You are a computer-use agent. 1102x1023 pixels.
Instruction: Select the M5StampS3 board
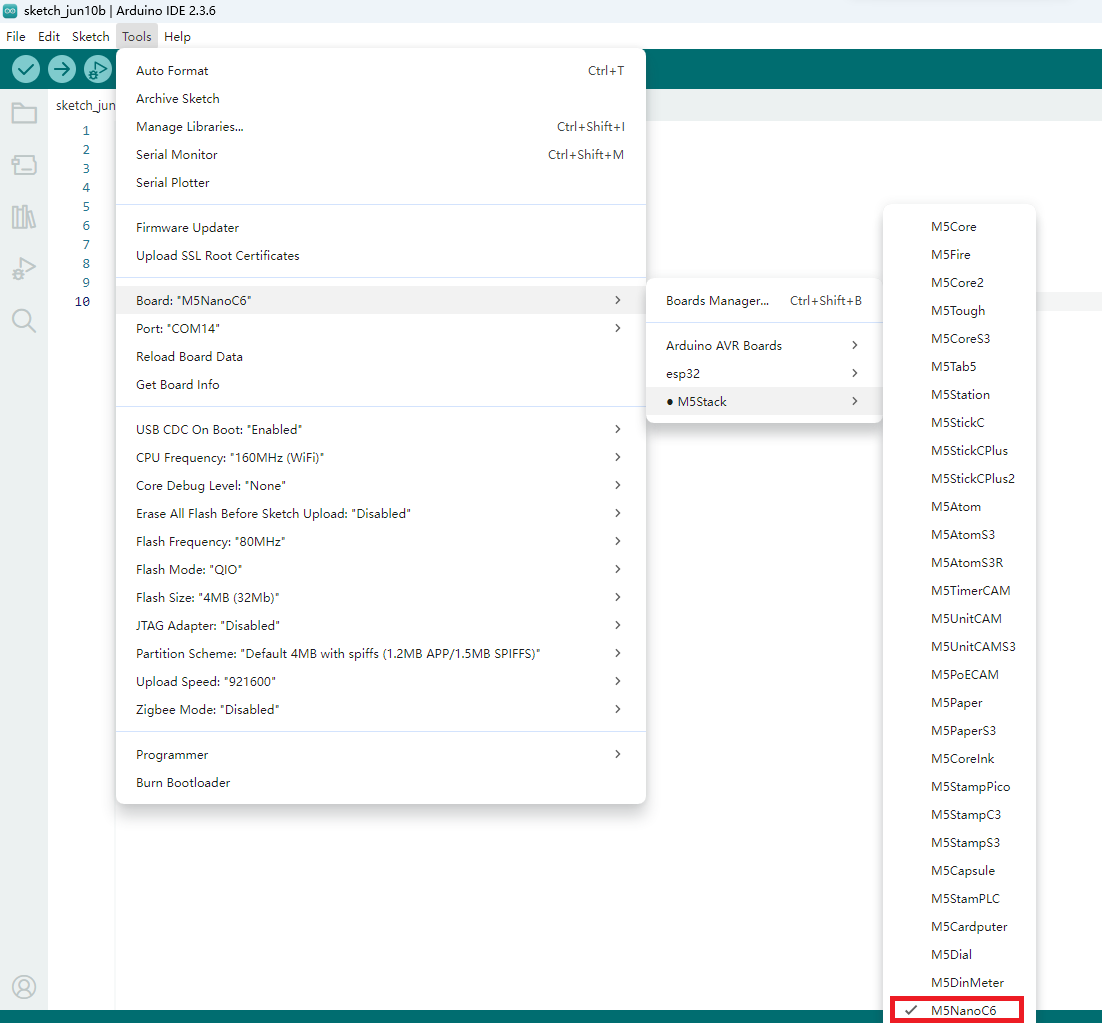click(x=959, y=843)
